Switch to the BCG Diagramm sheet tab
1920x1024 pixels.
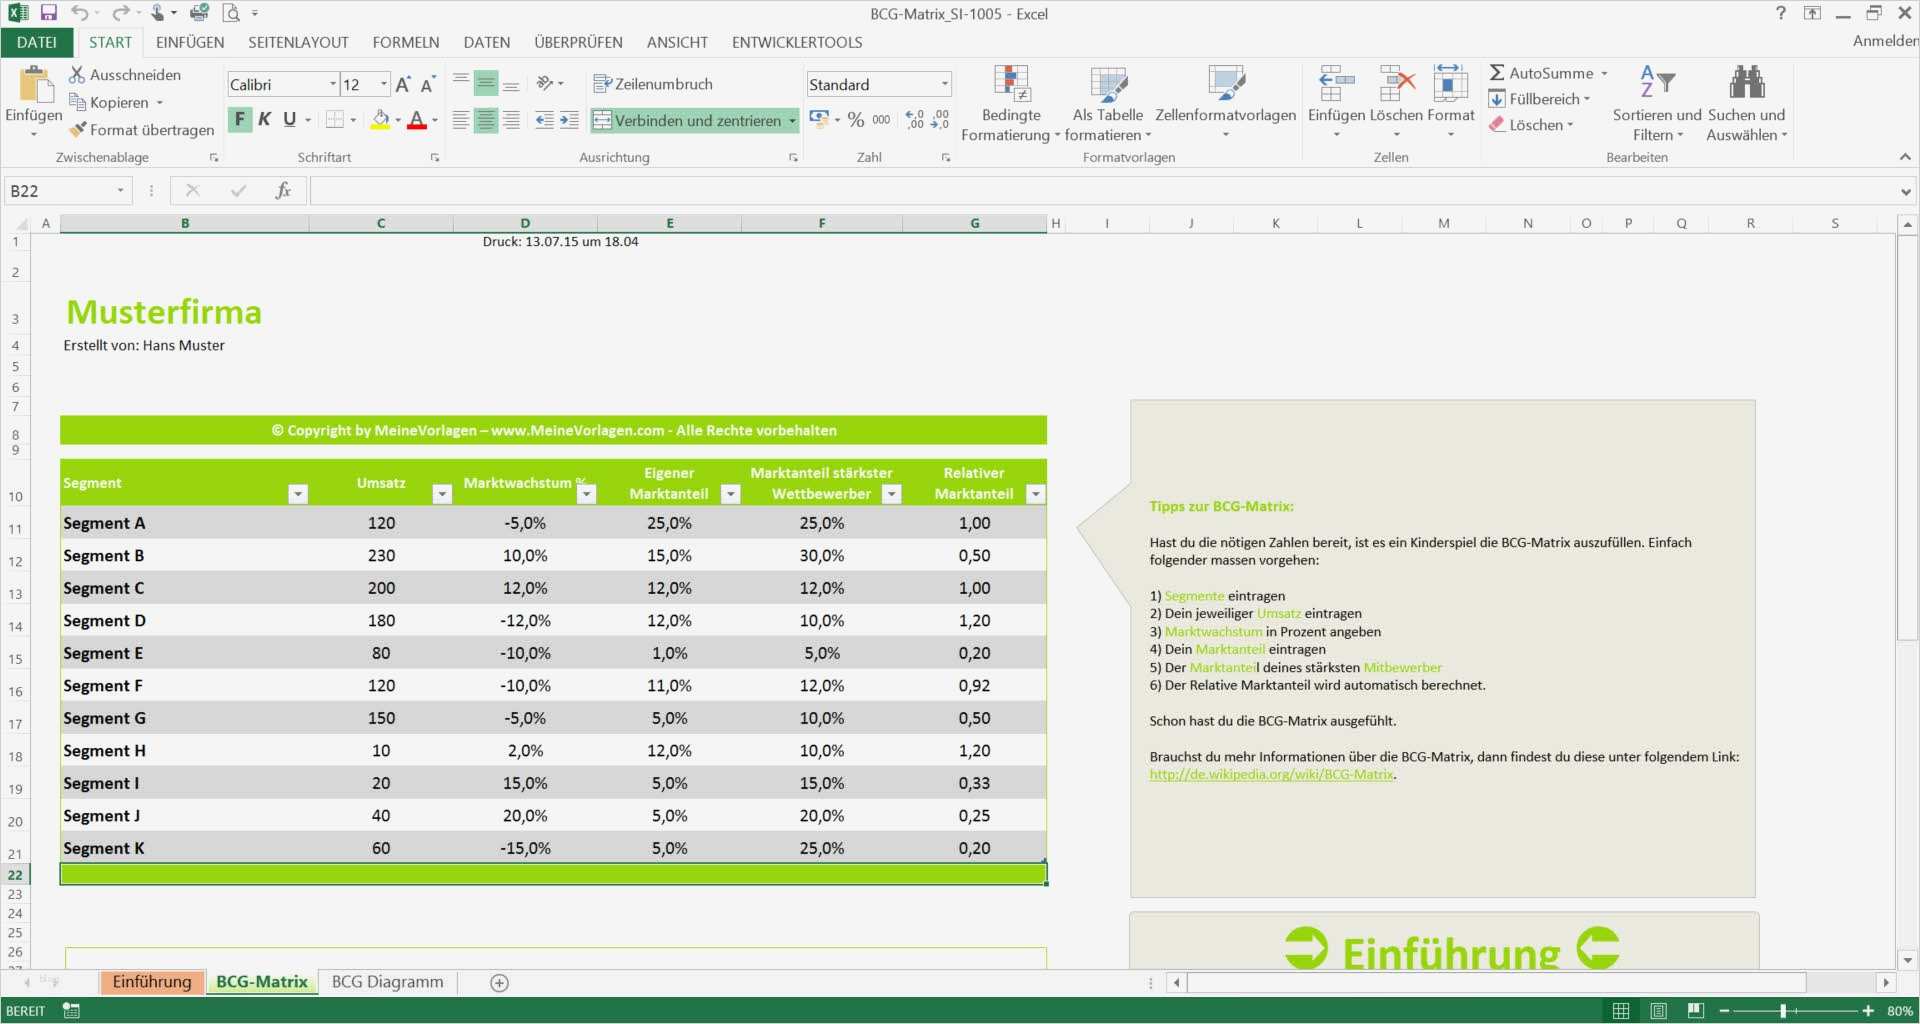[387, 982]
